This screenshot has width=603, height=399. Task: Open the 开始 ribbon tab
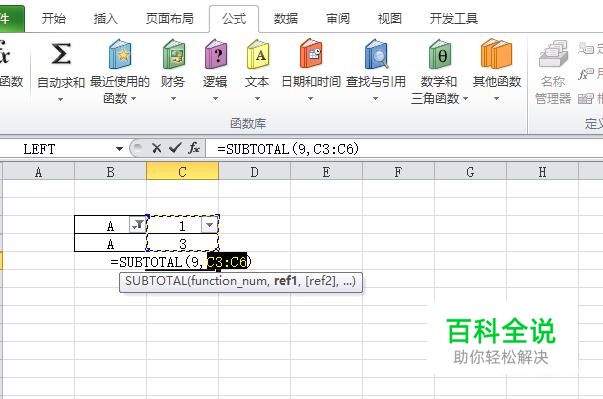(x=54, y=18)
